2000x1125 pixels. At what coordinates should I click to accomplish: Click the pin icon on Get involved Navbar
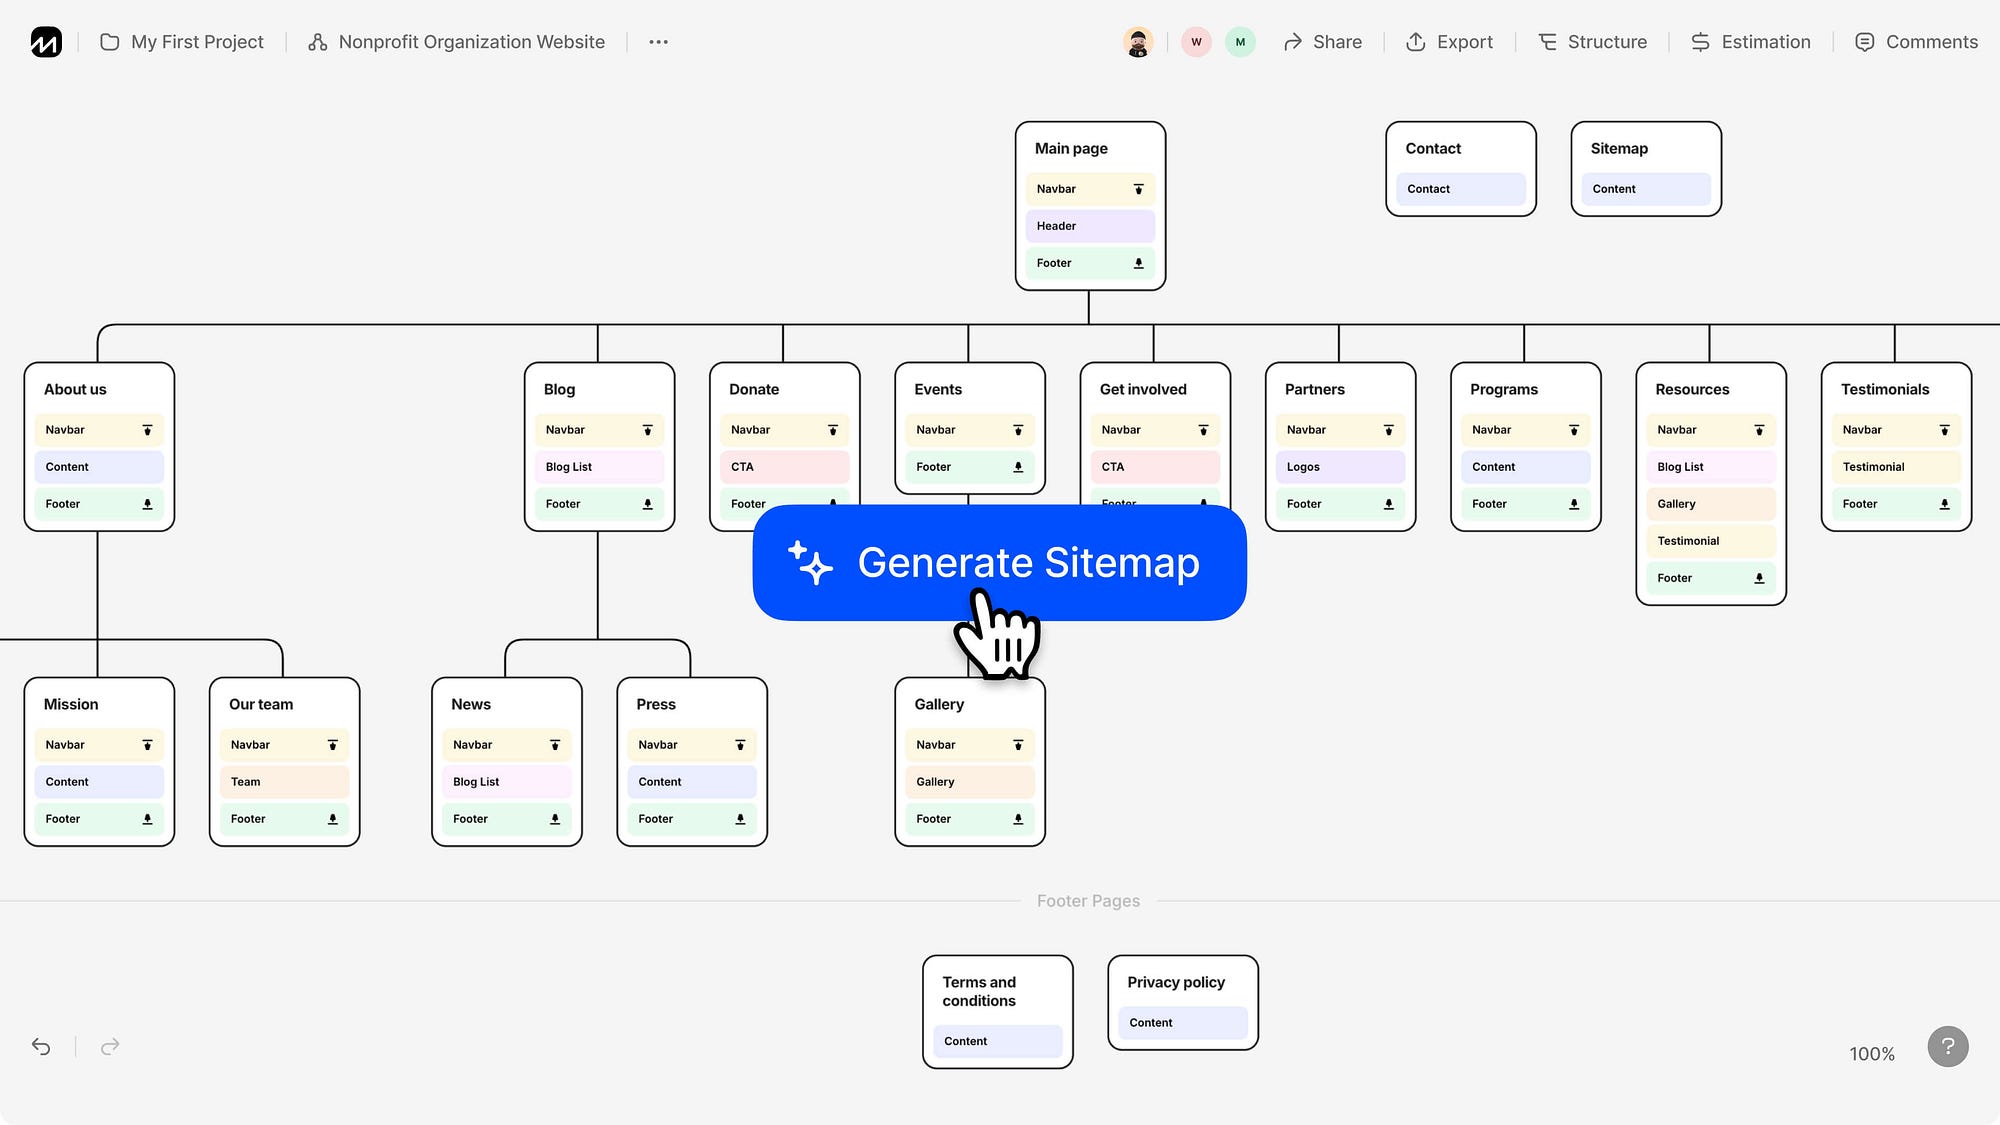[1203, 430]
